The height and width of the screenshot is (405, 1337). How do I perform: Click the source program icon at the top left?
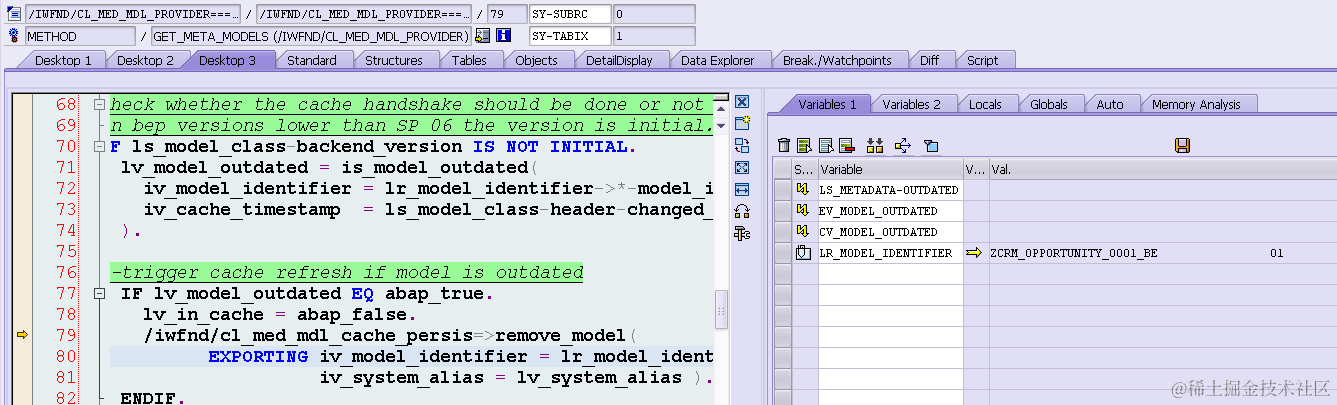coord(13,14)
